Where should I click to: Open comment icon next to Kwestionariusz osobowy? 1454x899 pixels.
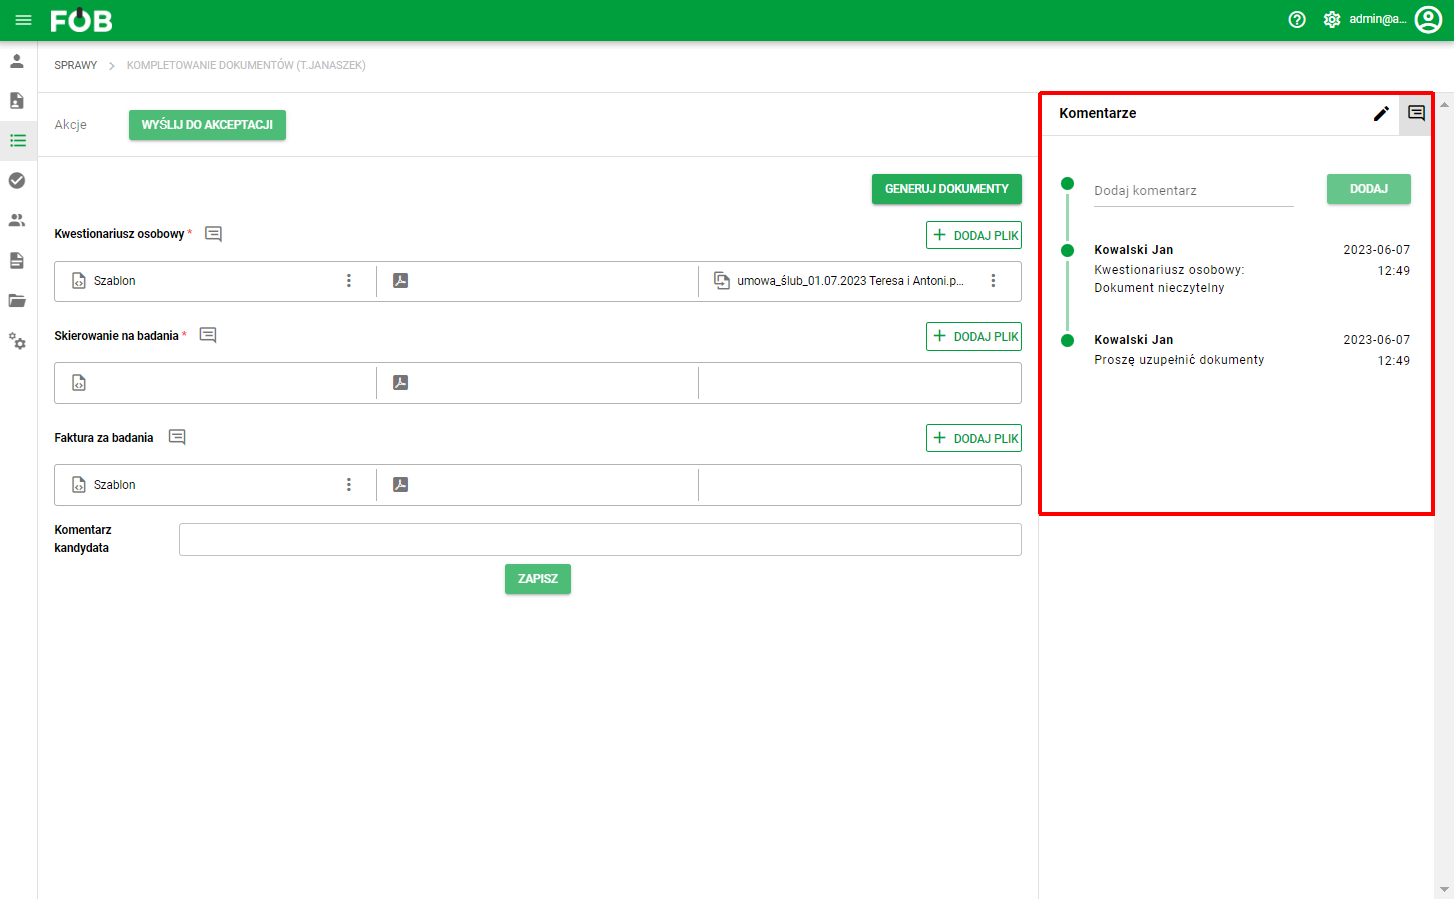click(213, 234)
